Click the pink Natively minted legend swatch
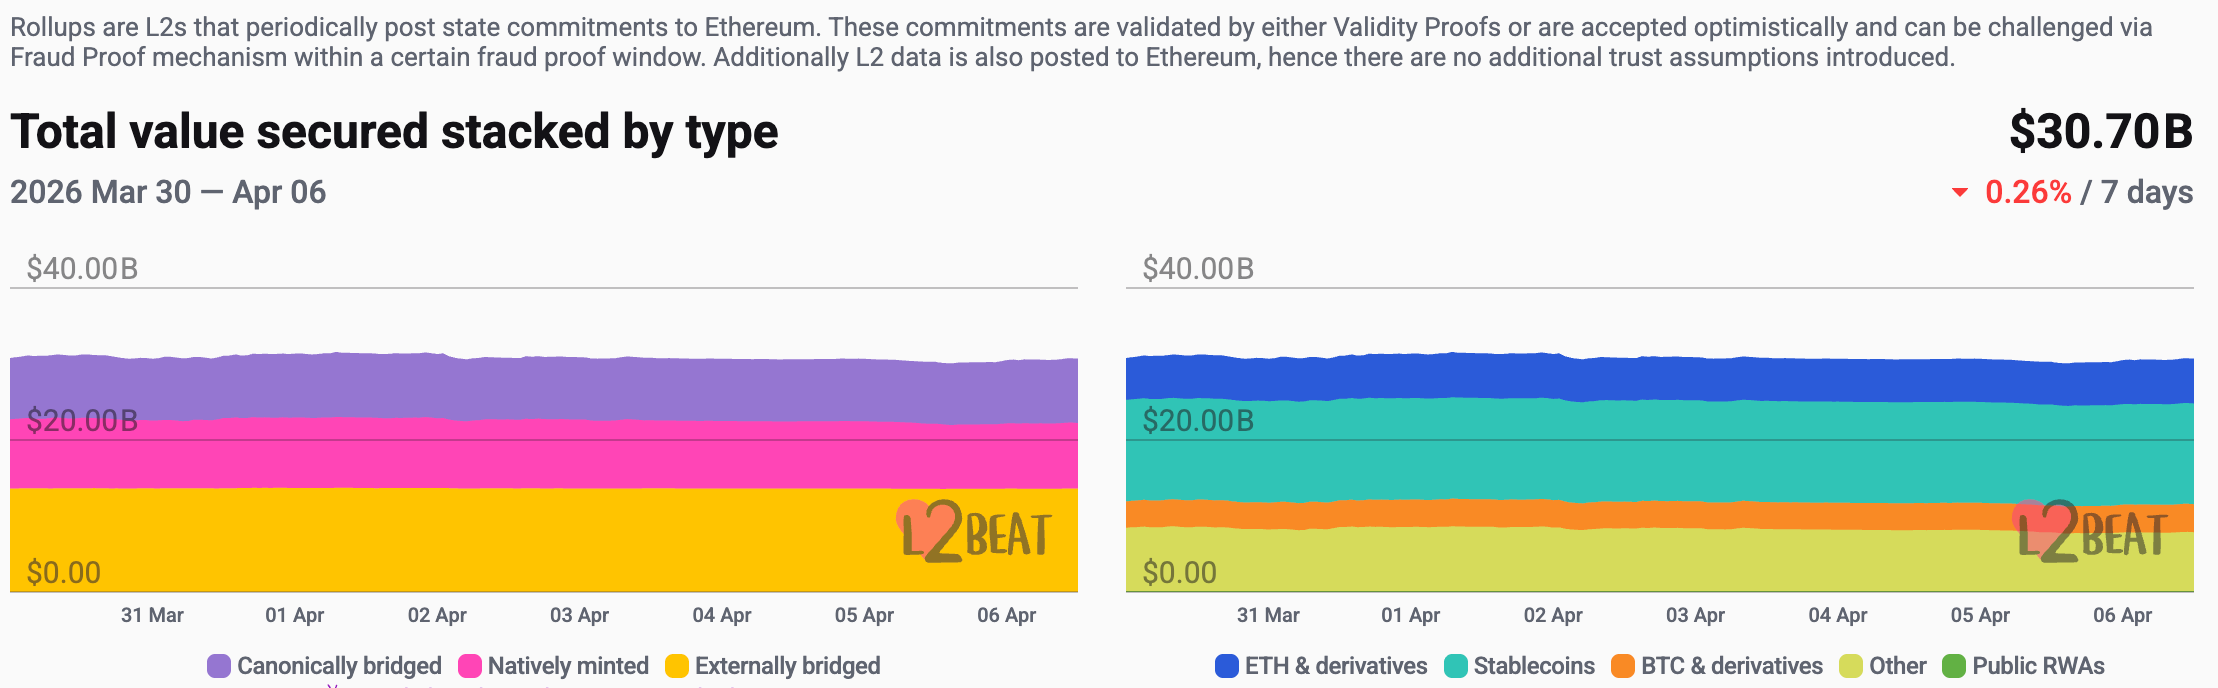Image resolution: width=2218 pixels, height=688 pixels. pos(470,666)
